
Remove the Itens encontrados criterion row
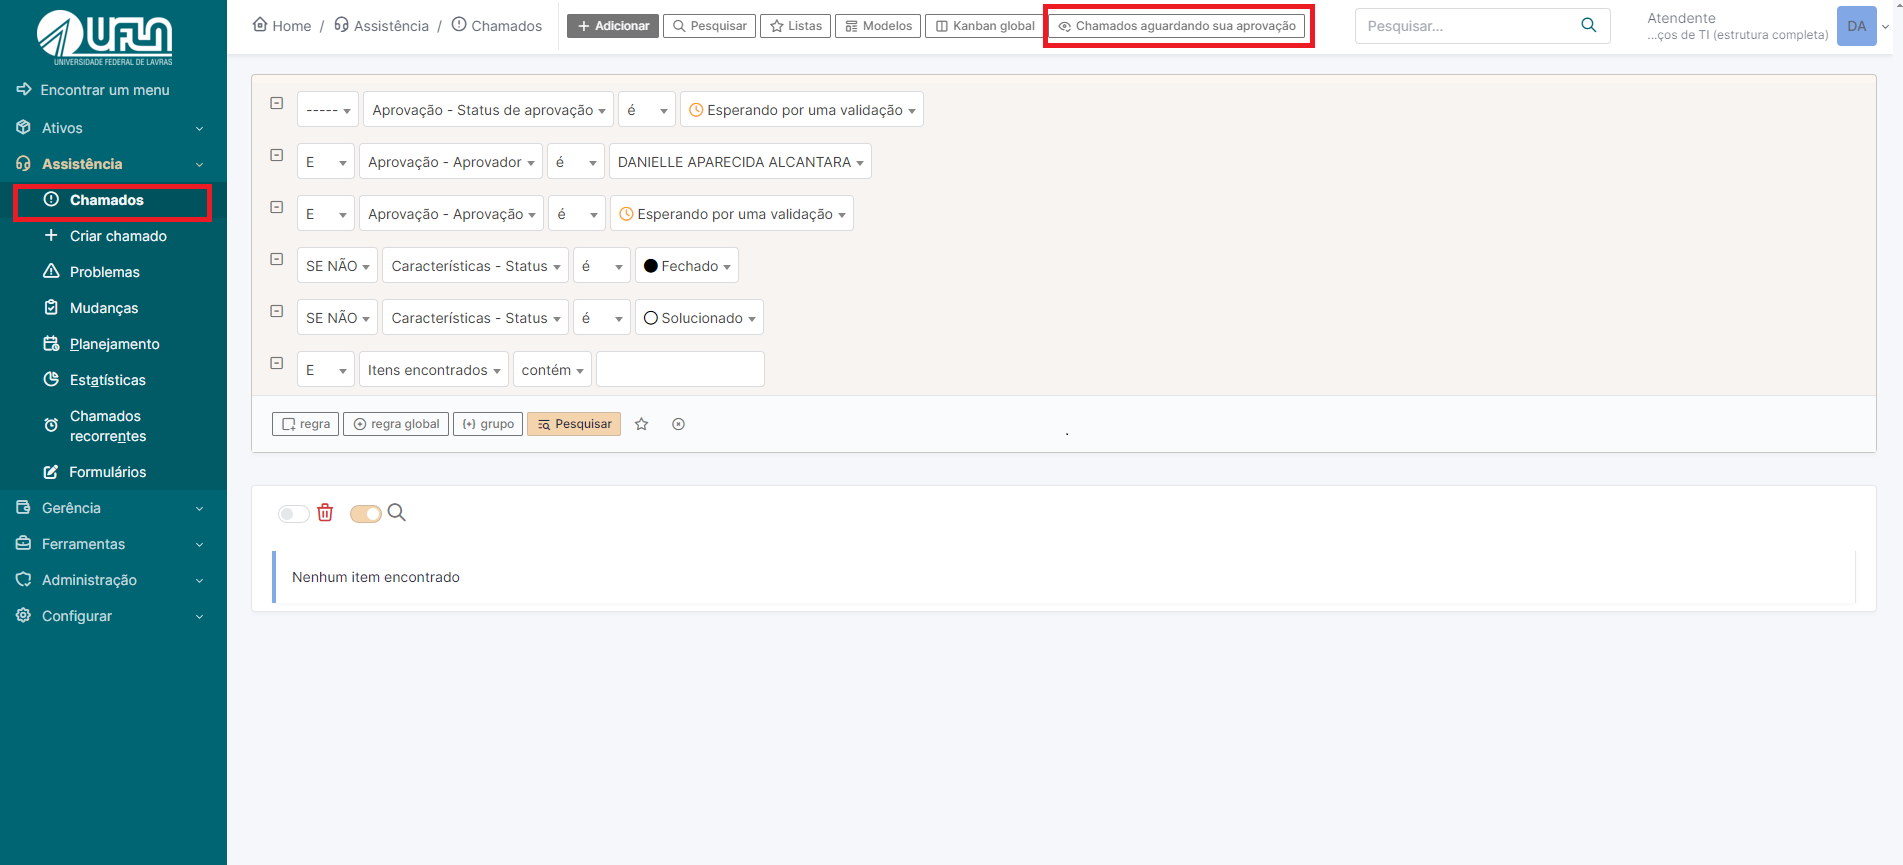click(x=277, y=363)
